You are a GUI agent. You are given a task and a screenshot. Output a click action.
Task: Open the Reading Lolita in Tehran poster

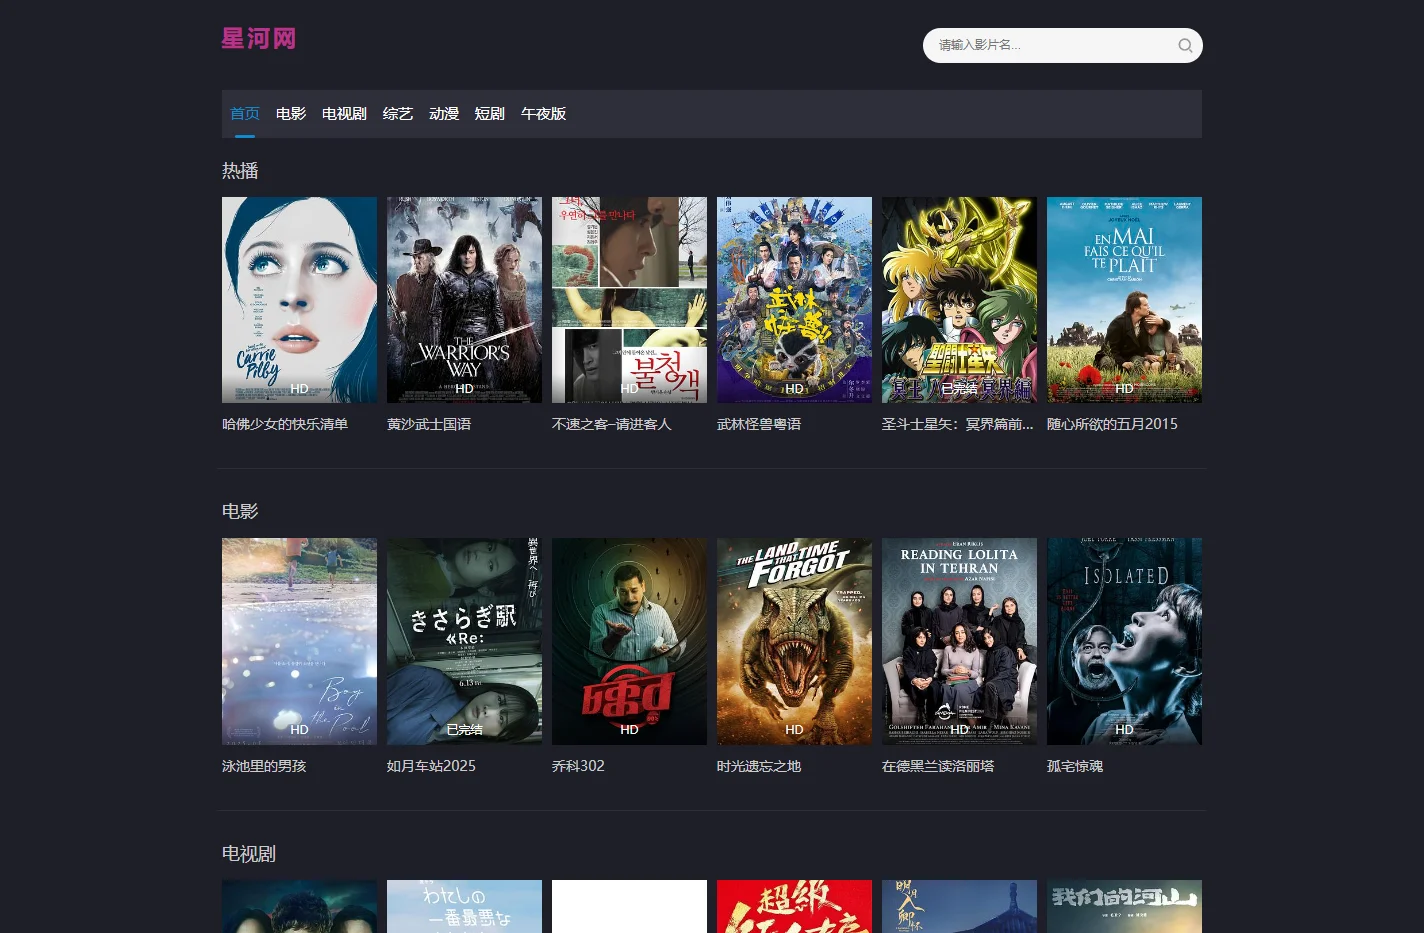(x=959, y=642)
